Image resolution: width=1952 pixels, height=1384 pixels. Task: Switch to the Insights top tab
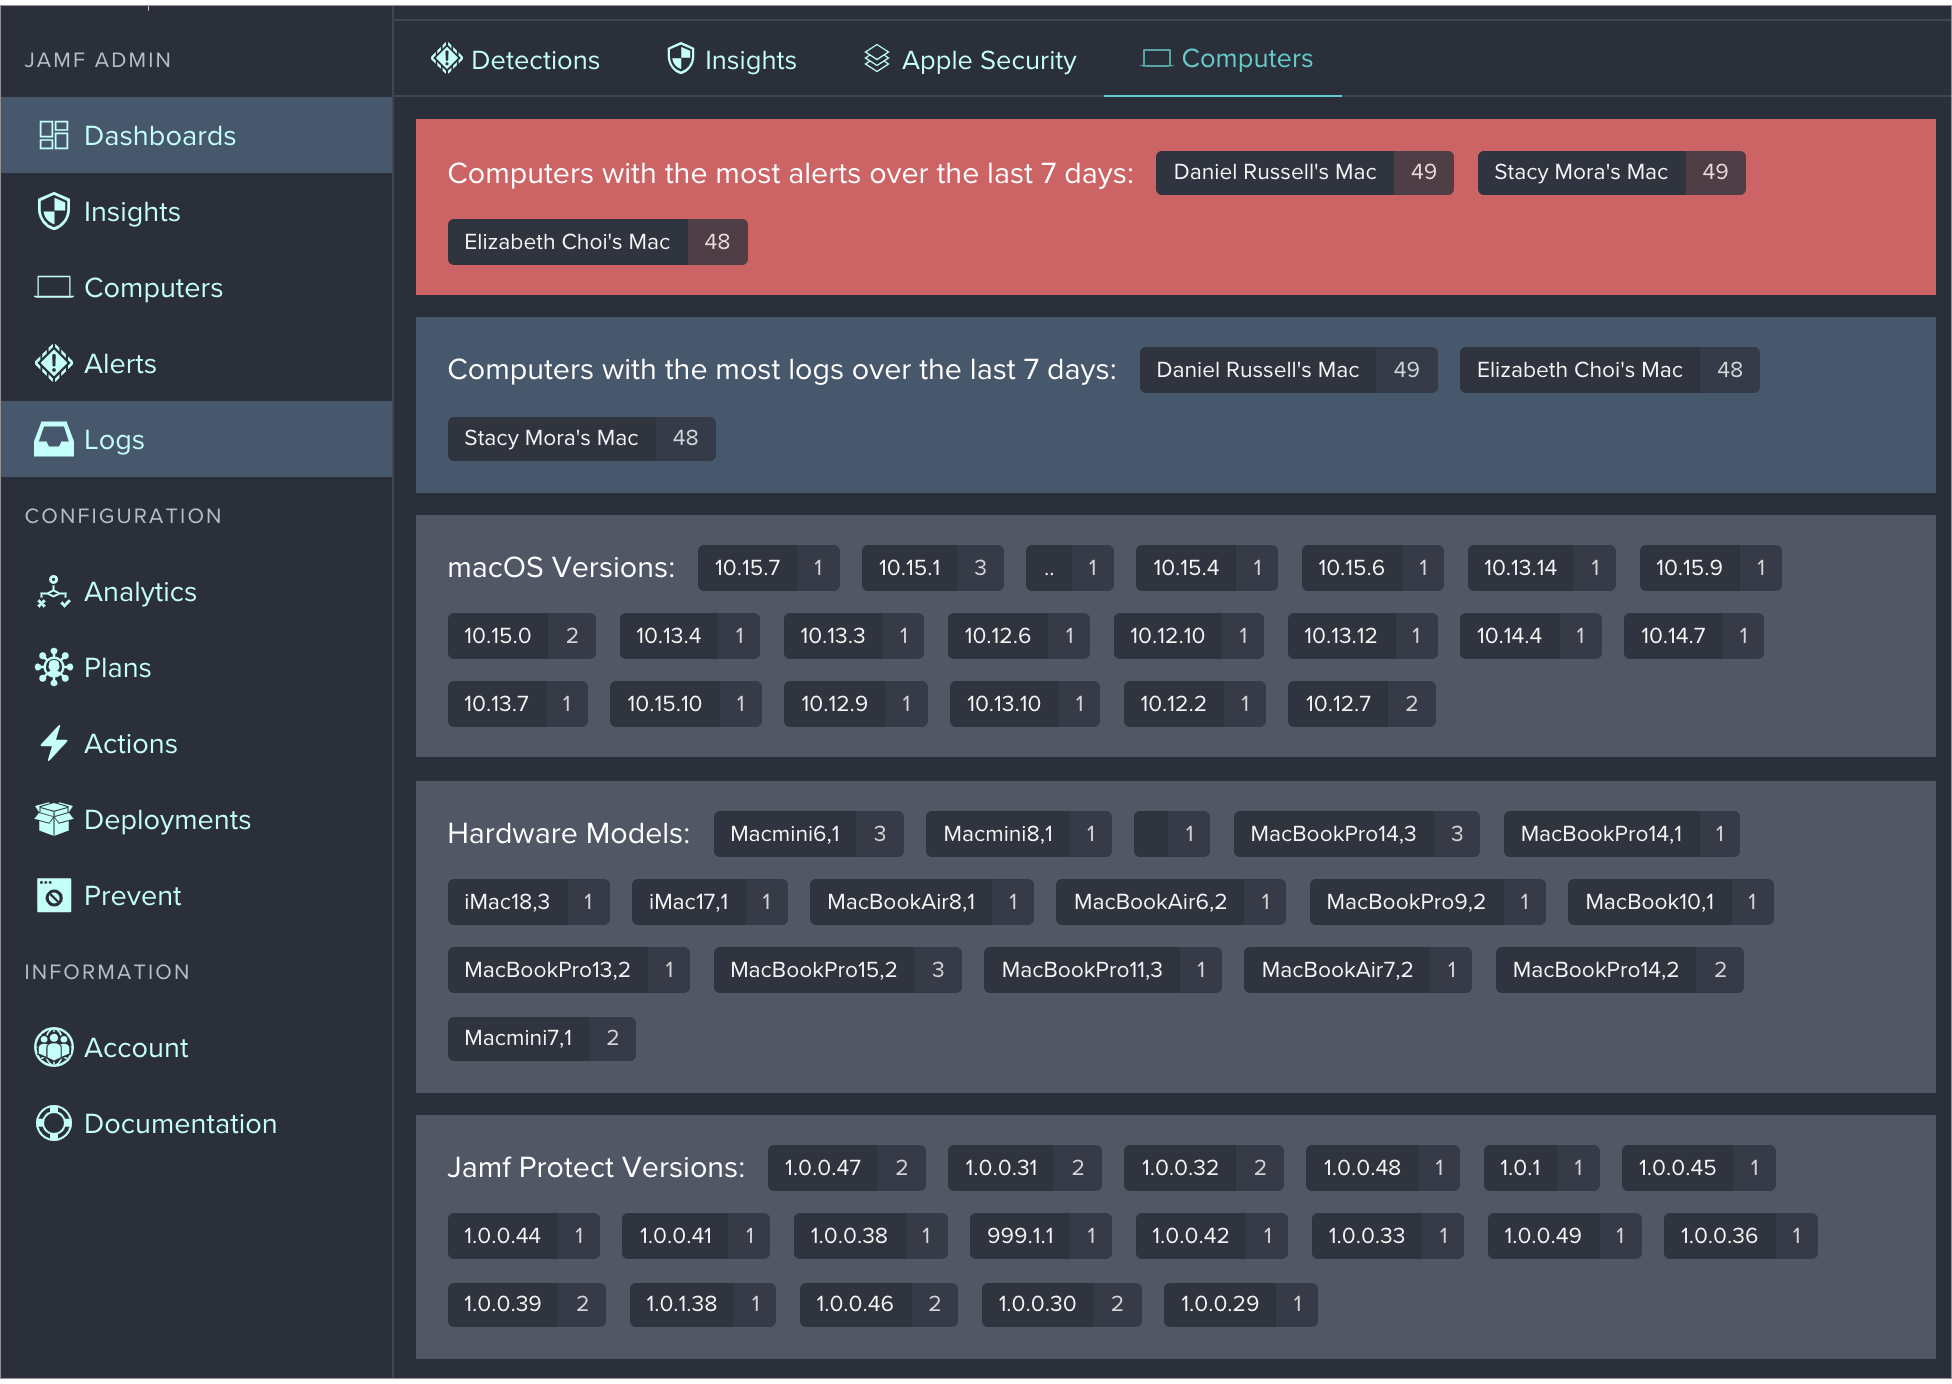click(x=731, y=59)
